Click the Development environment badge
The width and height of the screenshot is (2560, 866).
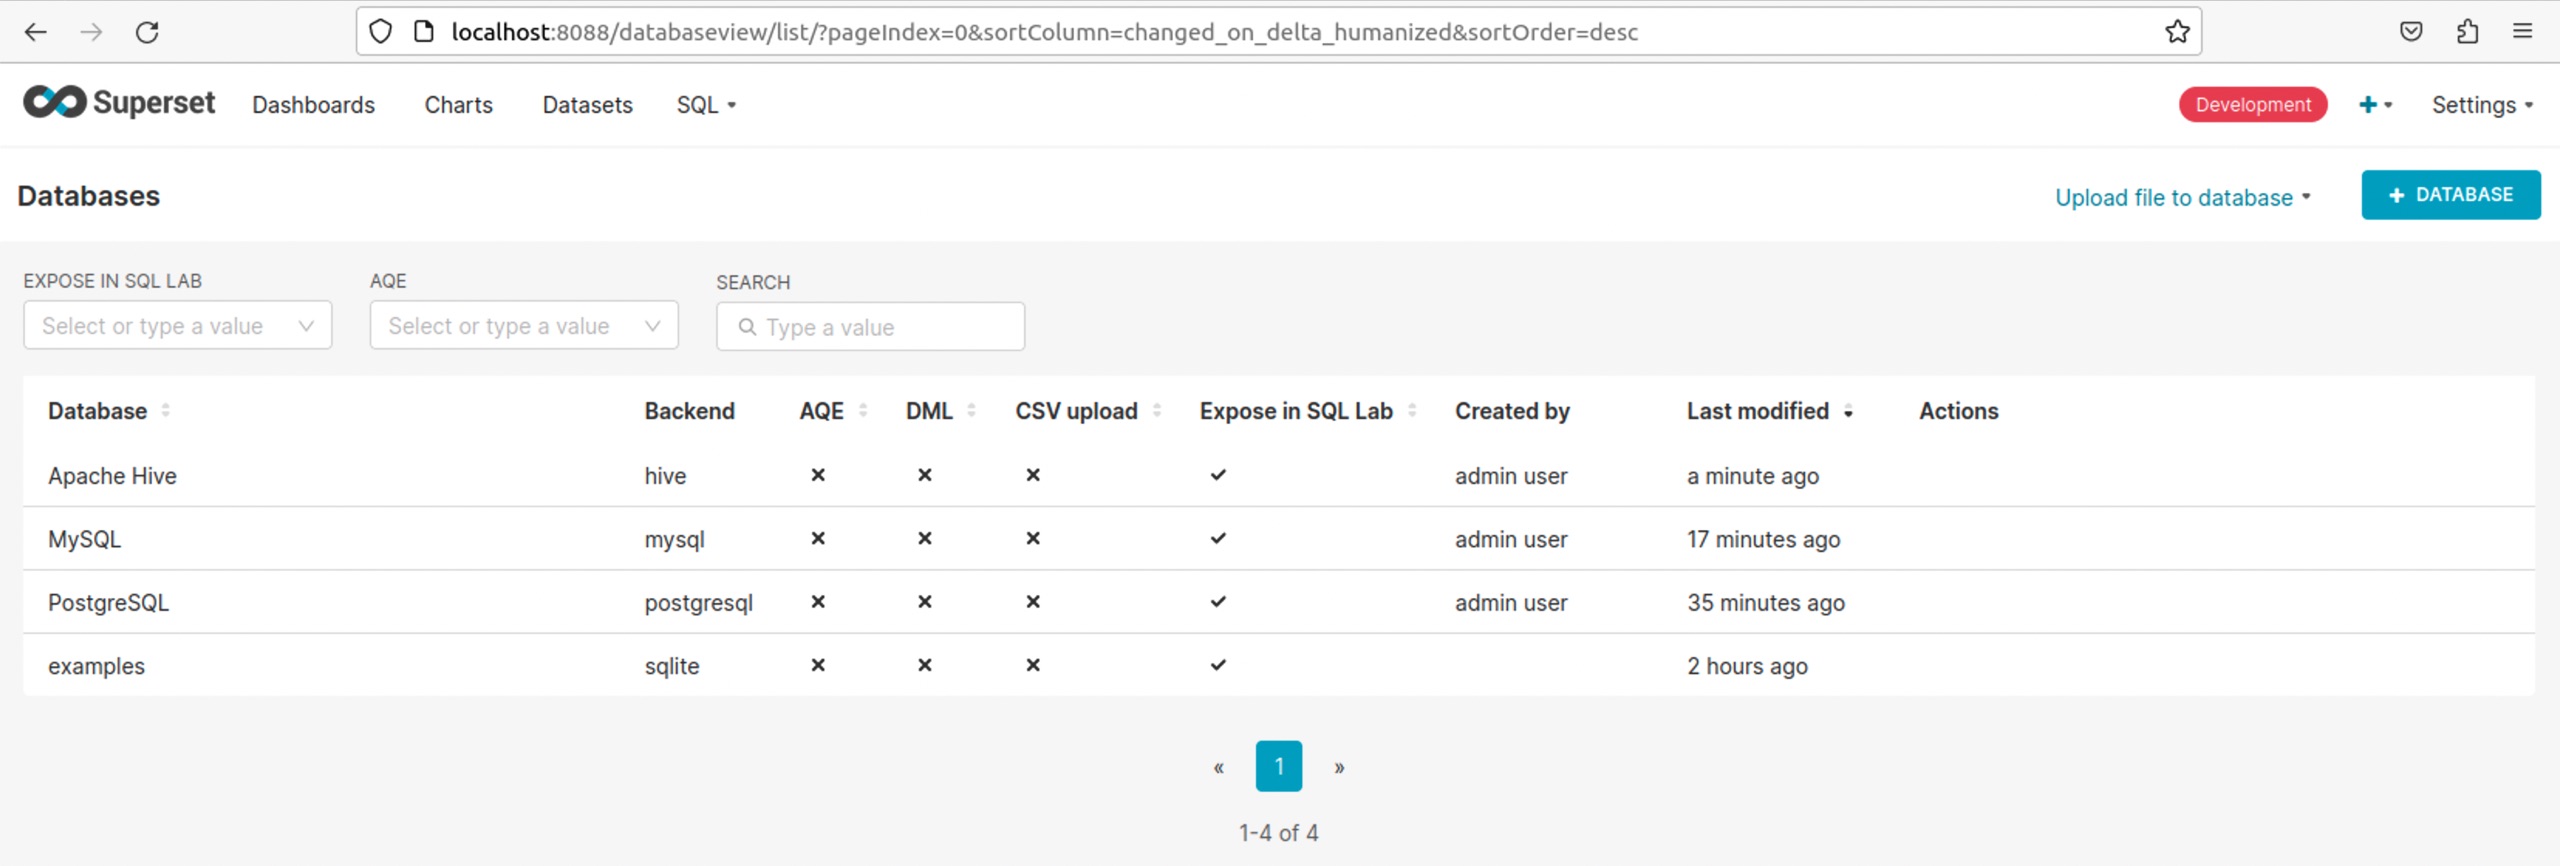[x=2252, y=105]
